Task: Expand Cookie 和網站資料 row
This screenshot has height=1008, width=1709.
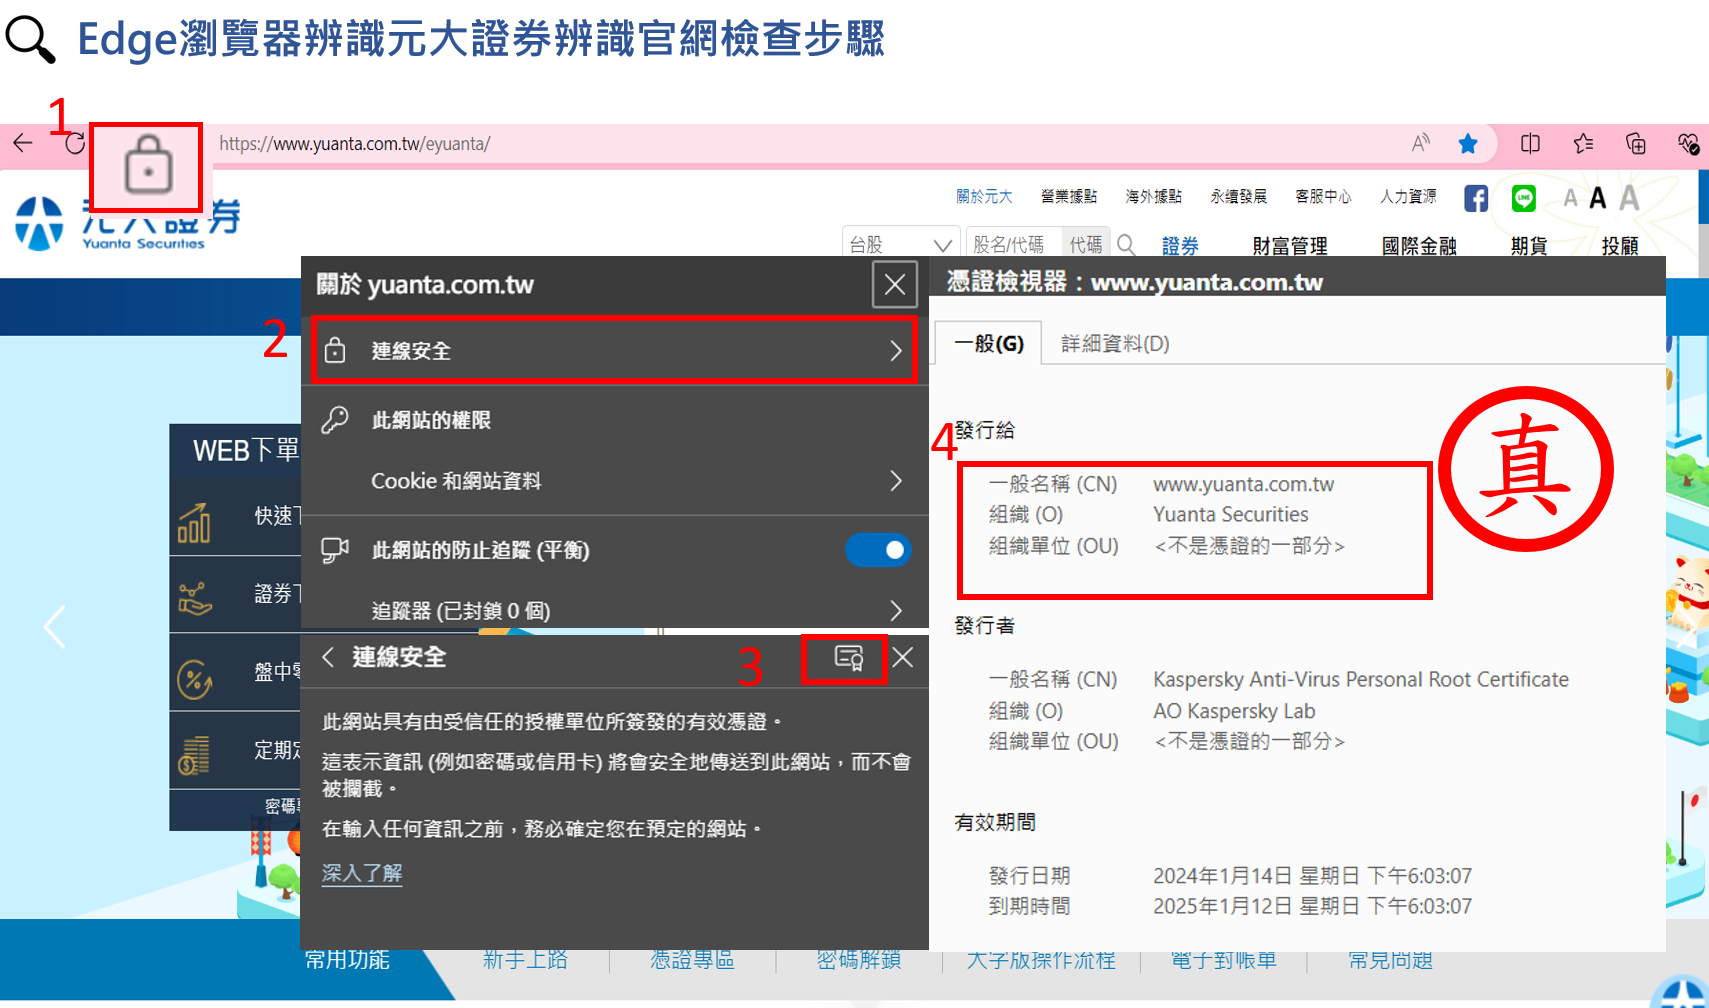Action: (614, 481)
